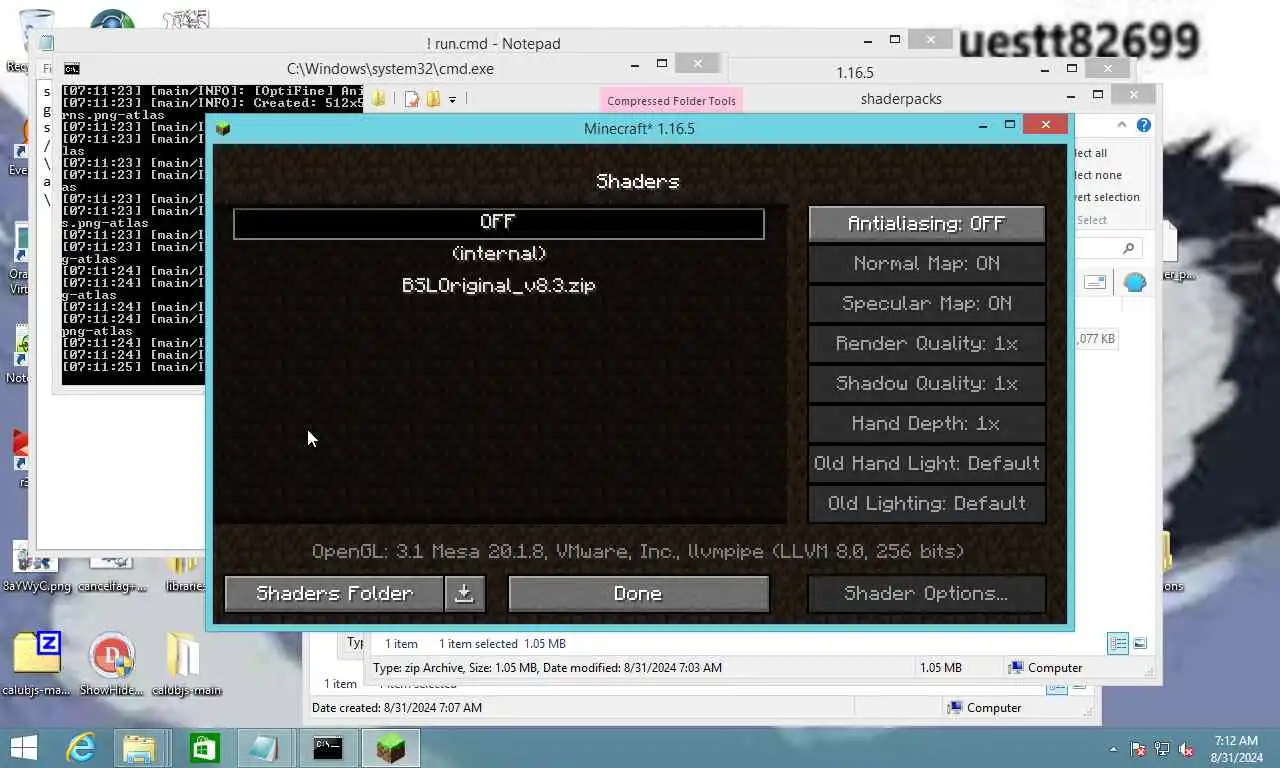
Task: Change Shadow Quality: 1x option
Action: [x=926, y=384]
